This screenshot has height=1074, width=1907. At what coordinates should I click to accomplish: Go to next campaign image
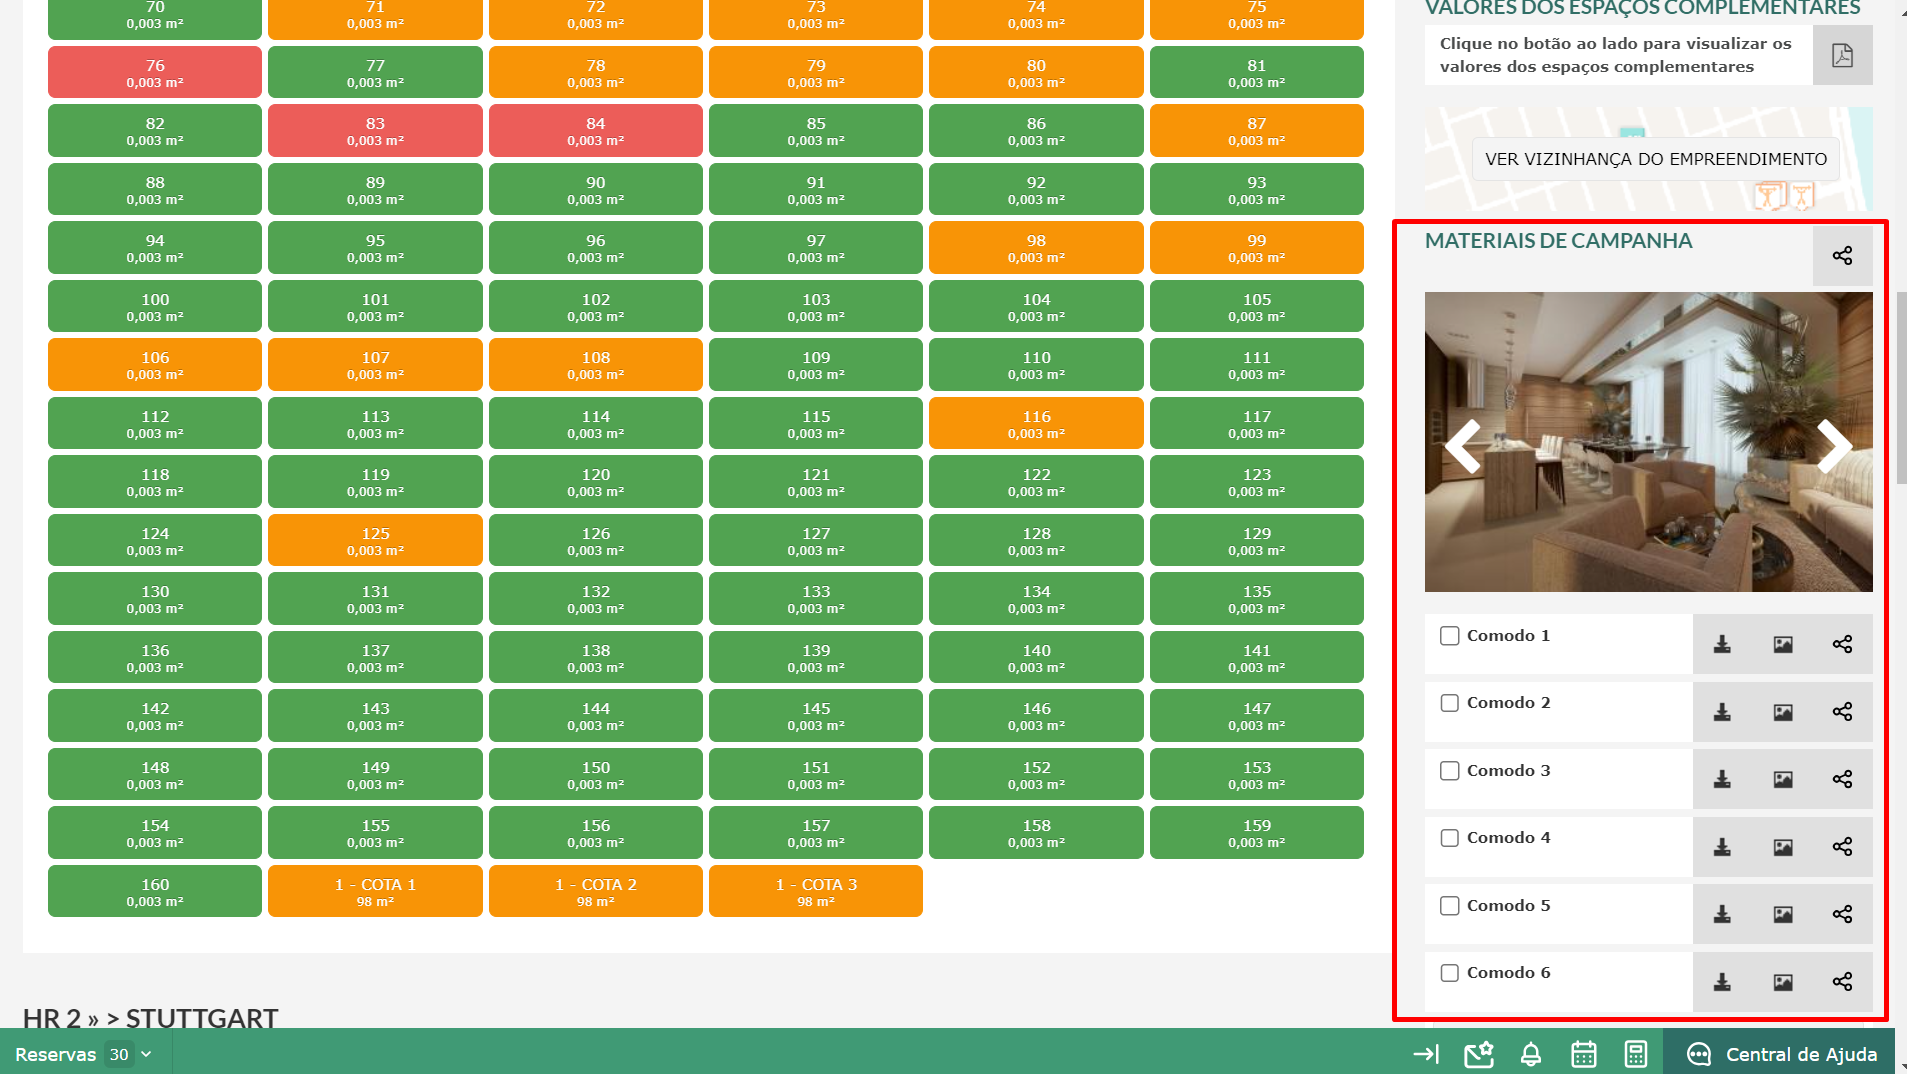click(1834, 446)
